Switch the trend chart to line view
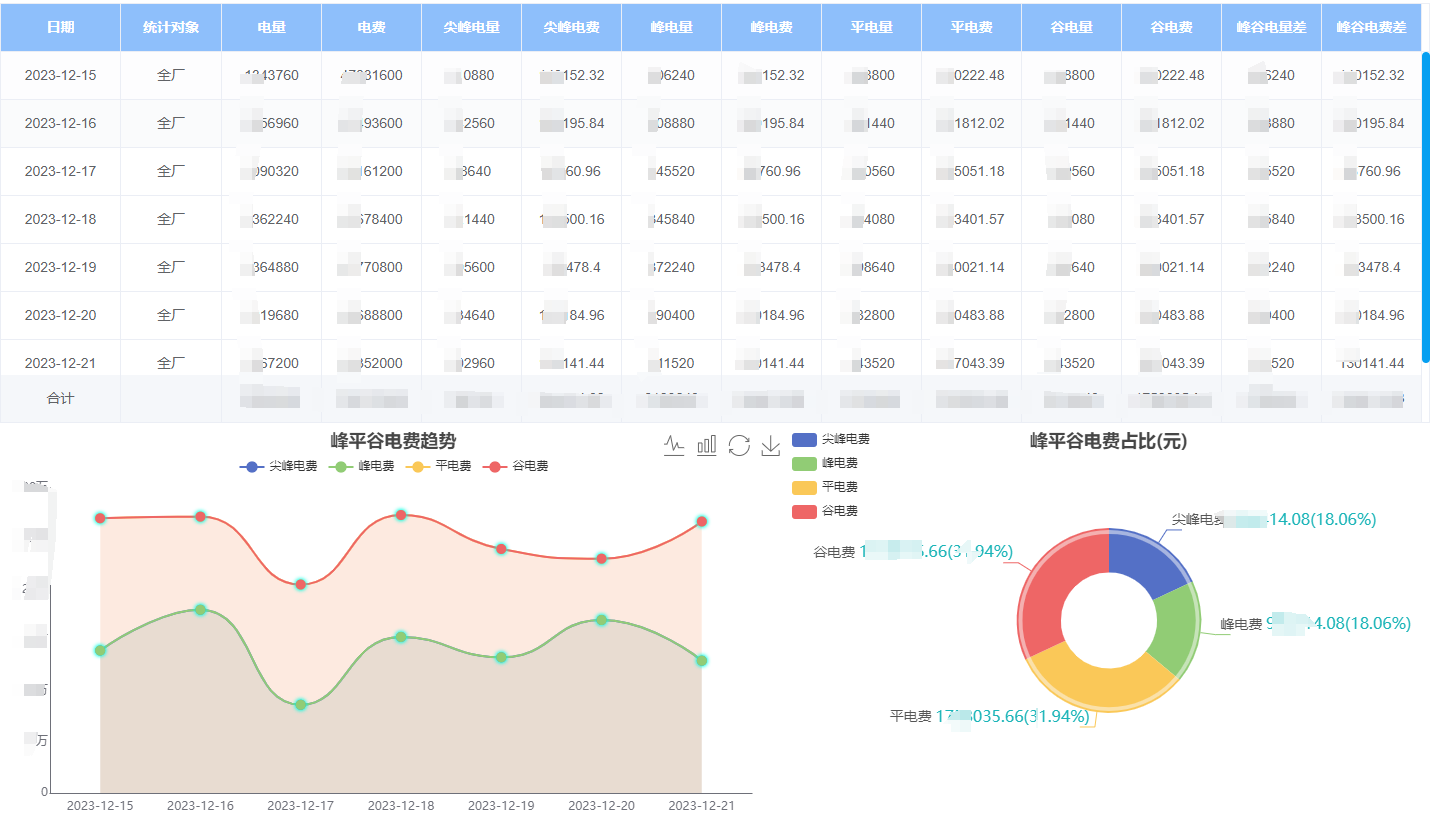 pos(674,445)
